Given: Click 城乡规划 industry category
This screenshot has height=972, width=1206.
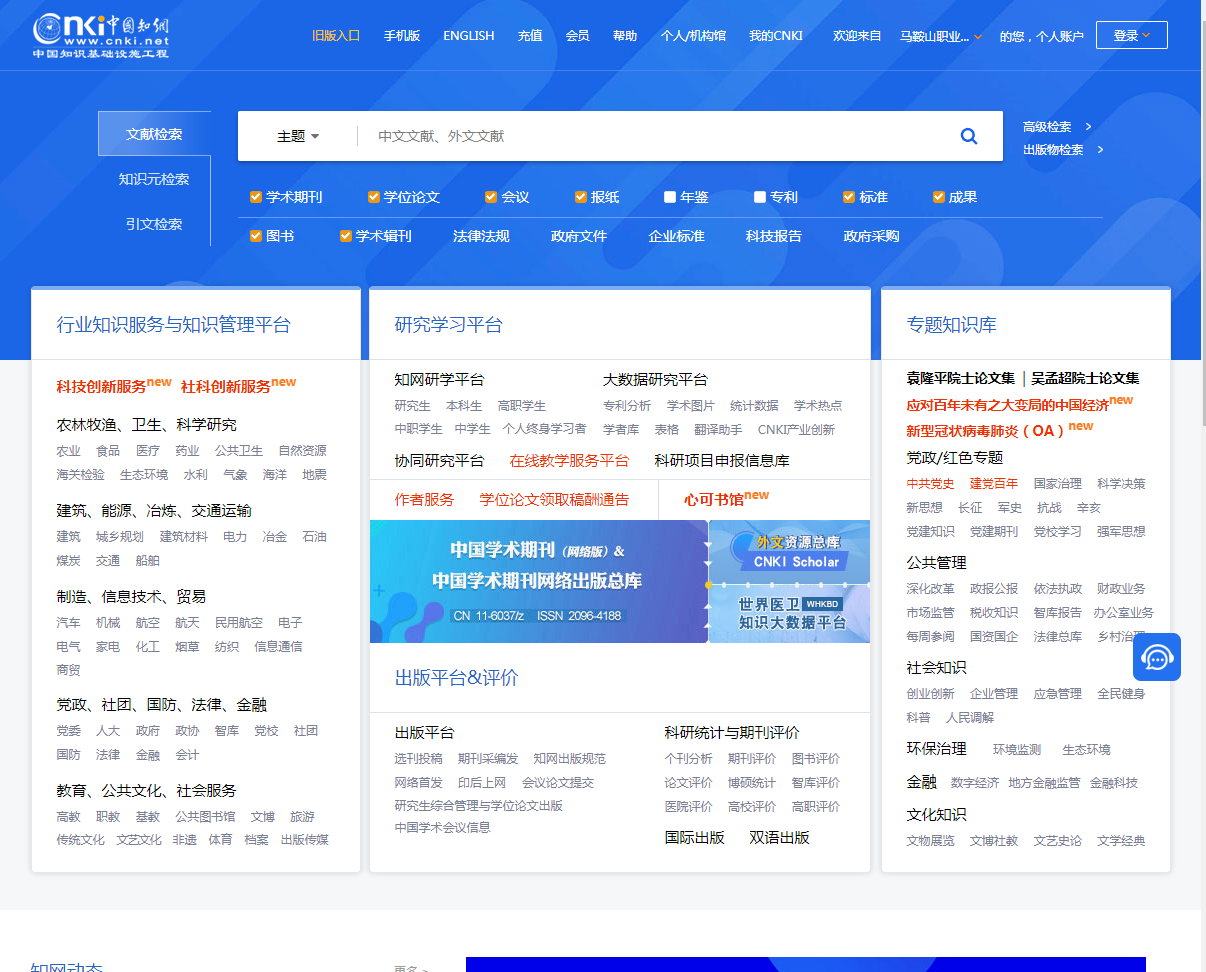Looking at the screenshot, I should tap(120, 536).
